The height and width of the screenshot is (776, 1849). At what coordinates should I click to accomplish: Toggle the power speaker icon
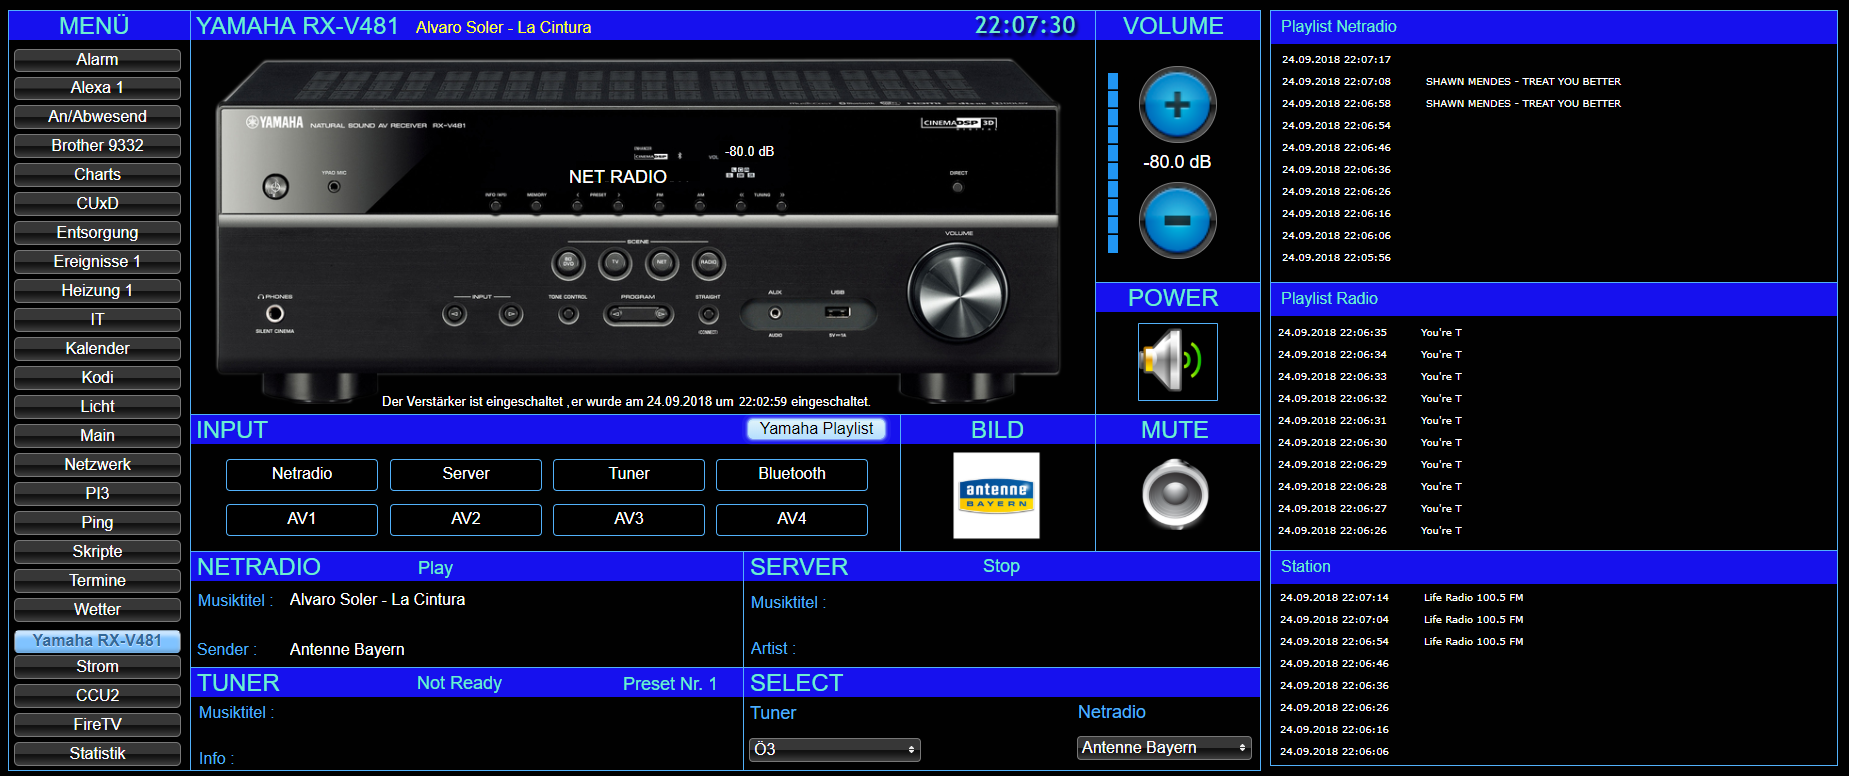(x=1177, y=361)
